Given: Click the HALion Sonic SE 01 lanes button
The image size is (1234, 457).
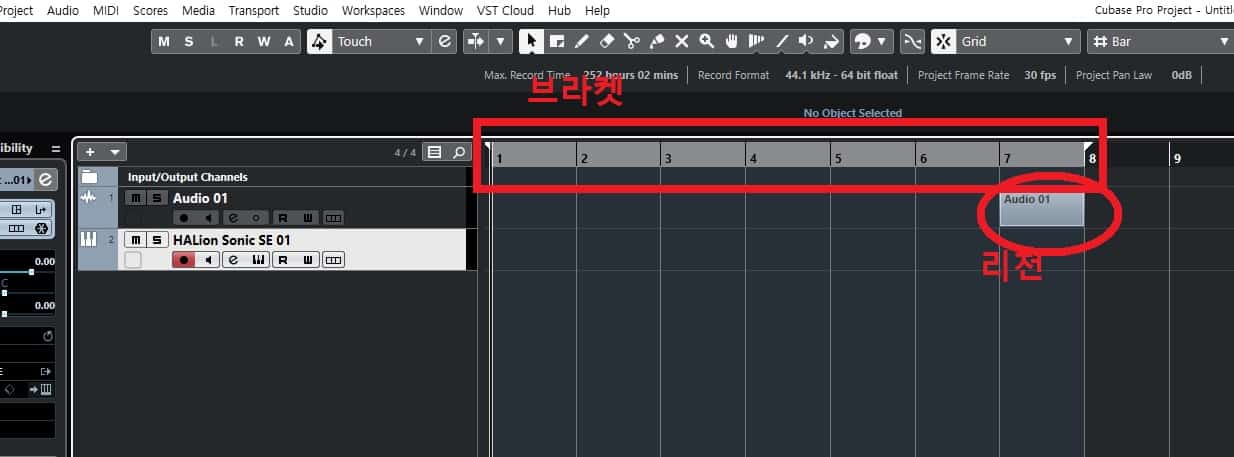Looking at the screenshot, I should coord(334,260).
